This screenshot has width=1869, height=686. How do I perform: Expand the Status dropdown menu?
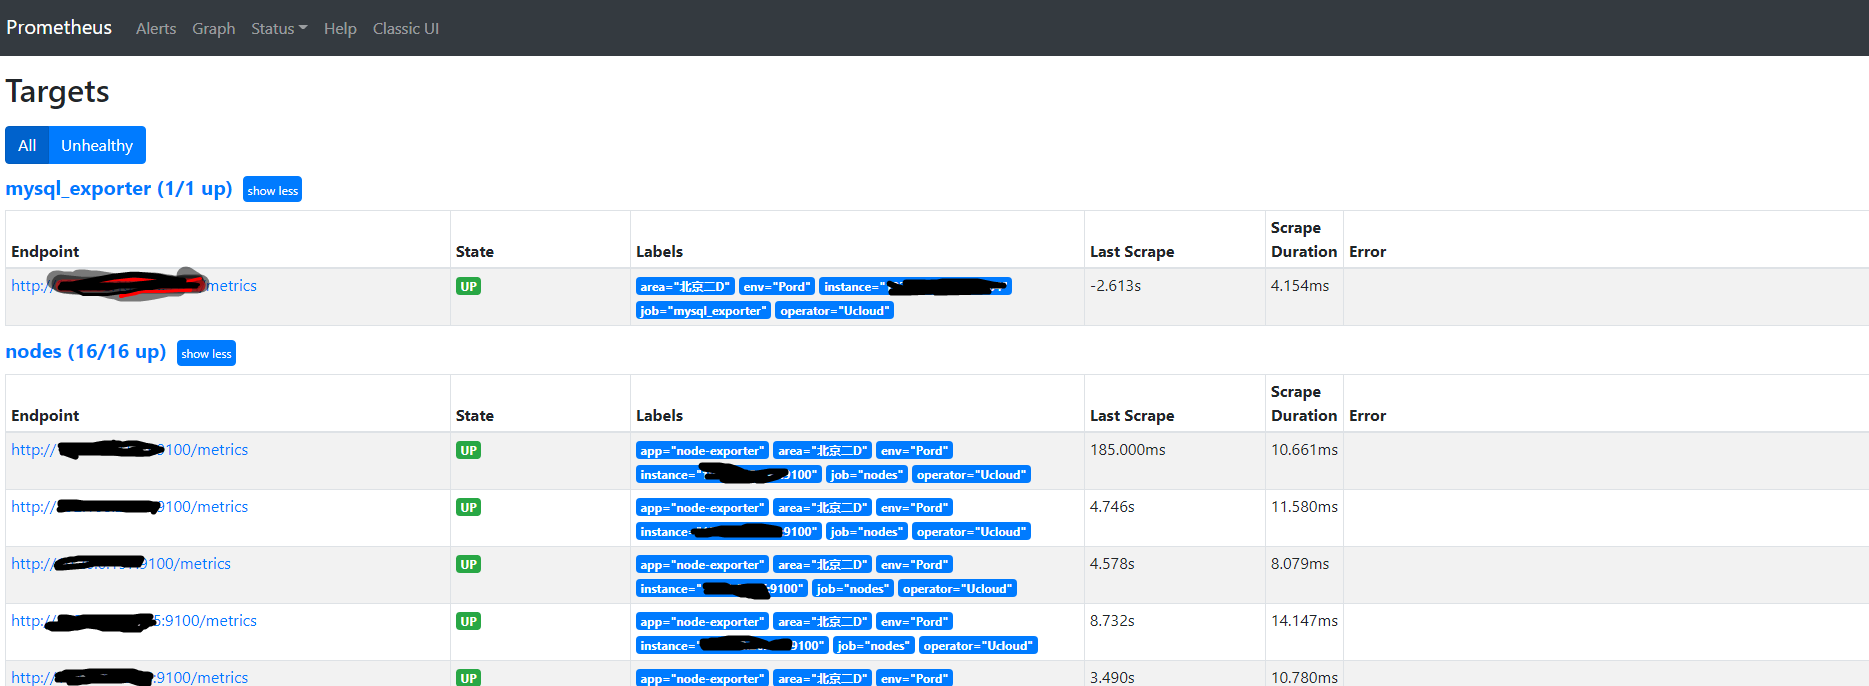pyautogui.click(x=279, y=29)
